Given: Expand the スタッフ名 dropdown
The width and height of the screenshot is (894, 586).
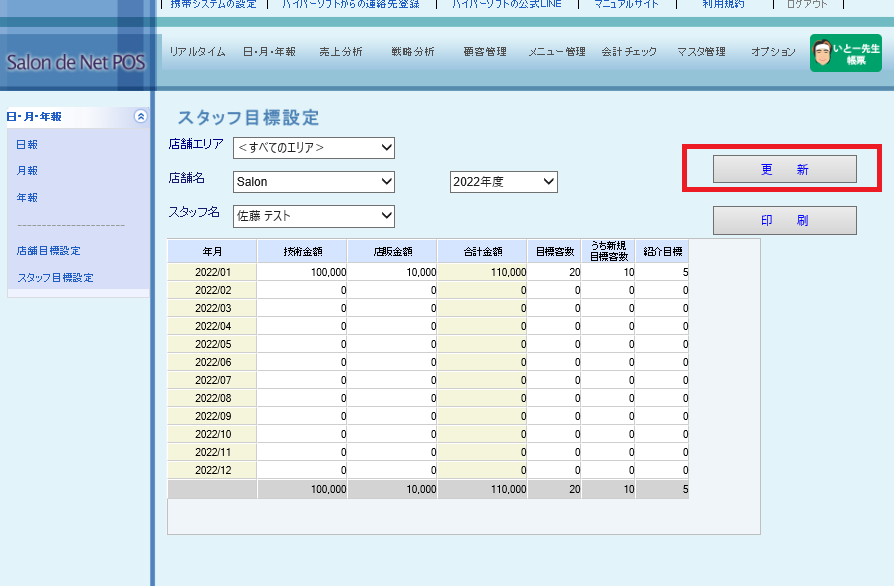Looking at the screenshot, I should (314, 216).
